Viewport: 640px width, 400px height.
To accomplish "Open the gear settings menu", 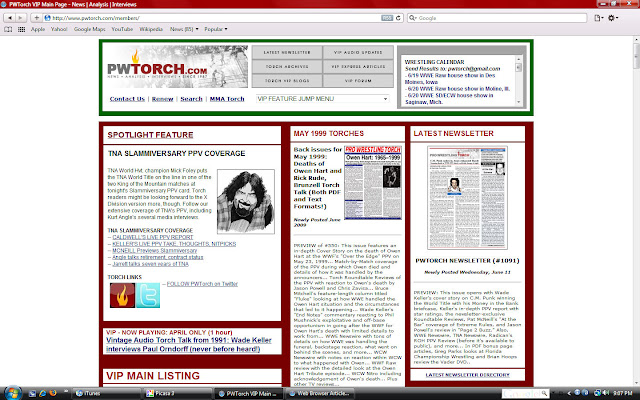I will coord(613,18).
